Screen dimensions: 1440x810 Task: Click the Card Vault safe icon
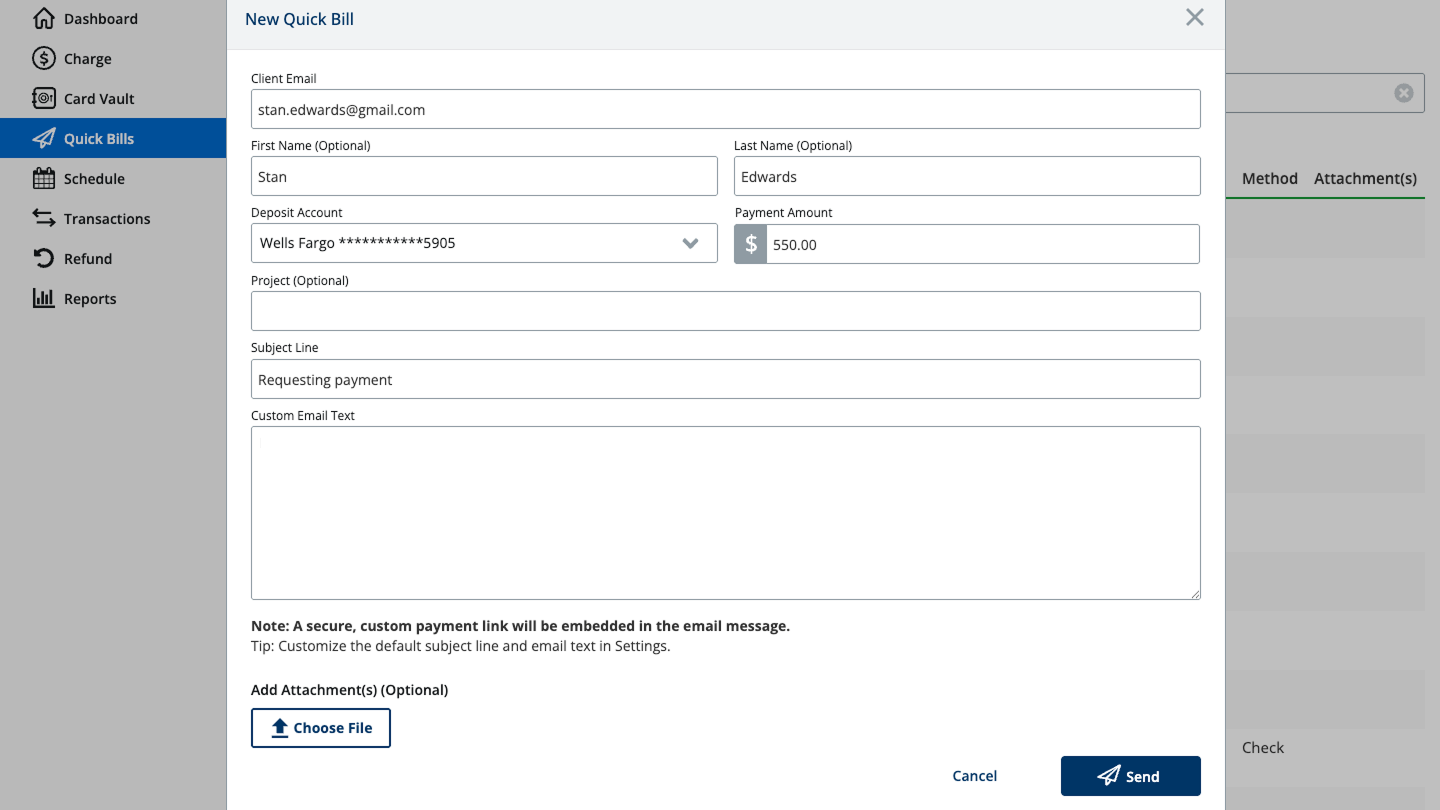coord(44,98)
